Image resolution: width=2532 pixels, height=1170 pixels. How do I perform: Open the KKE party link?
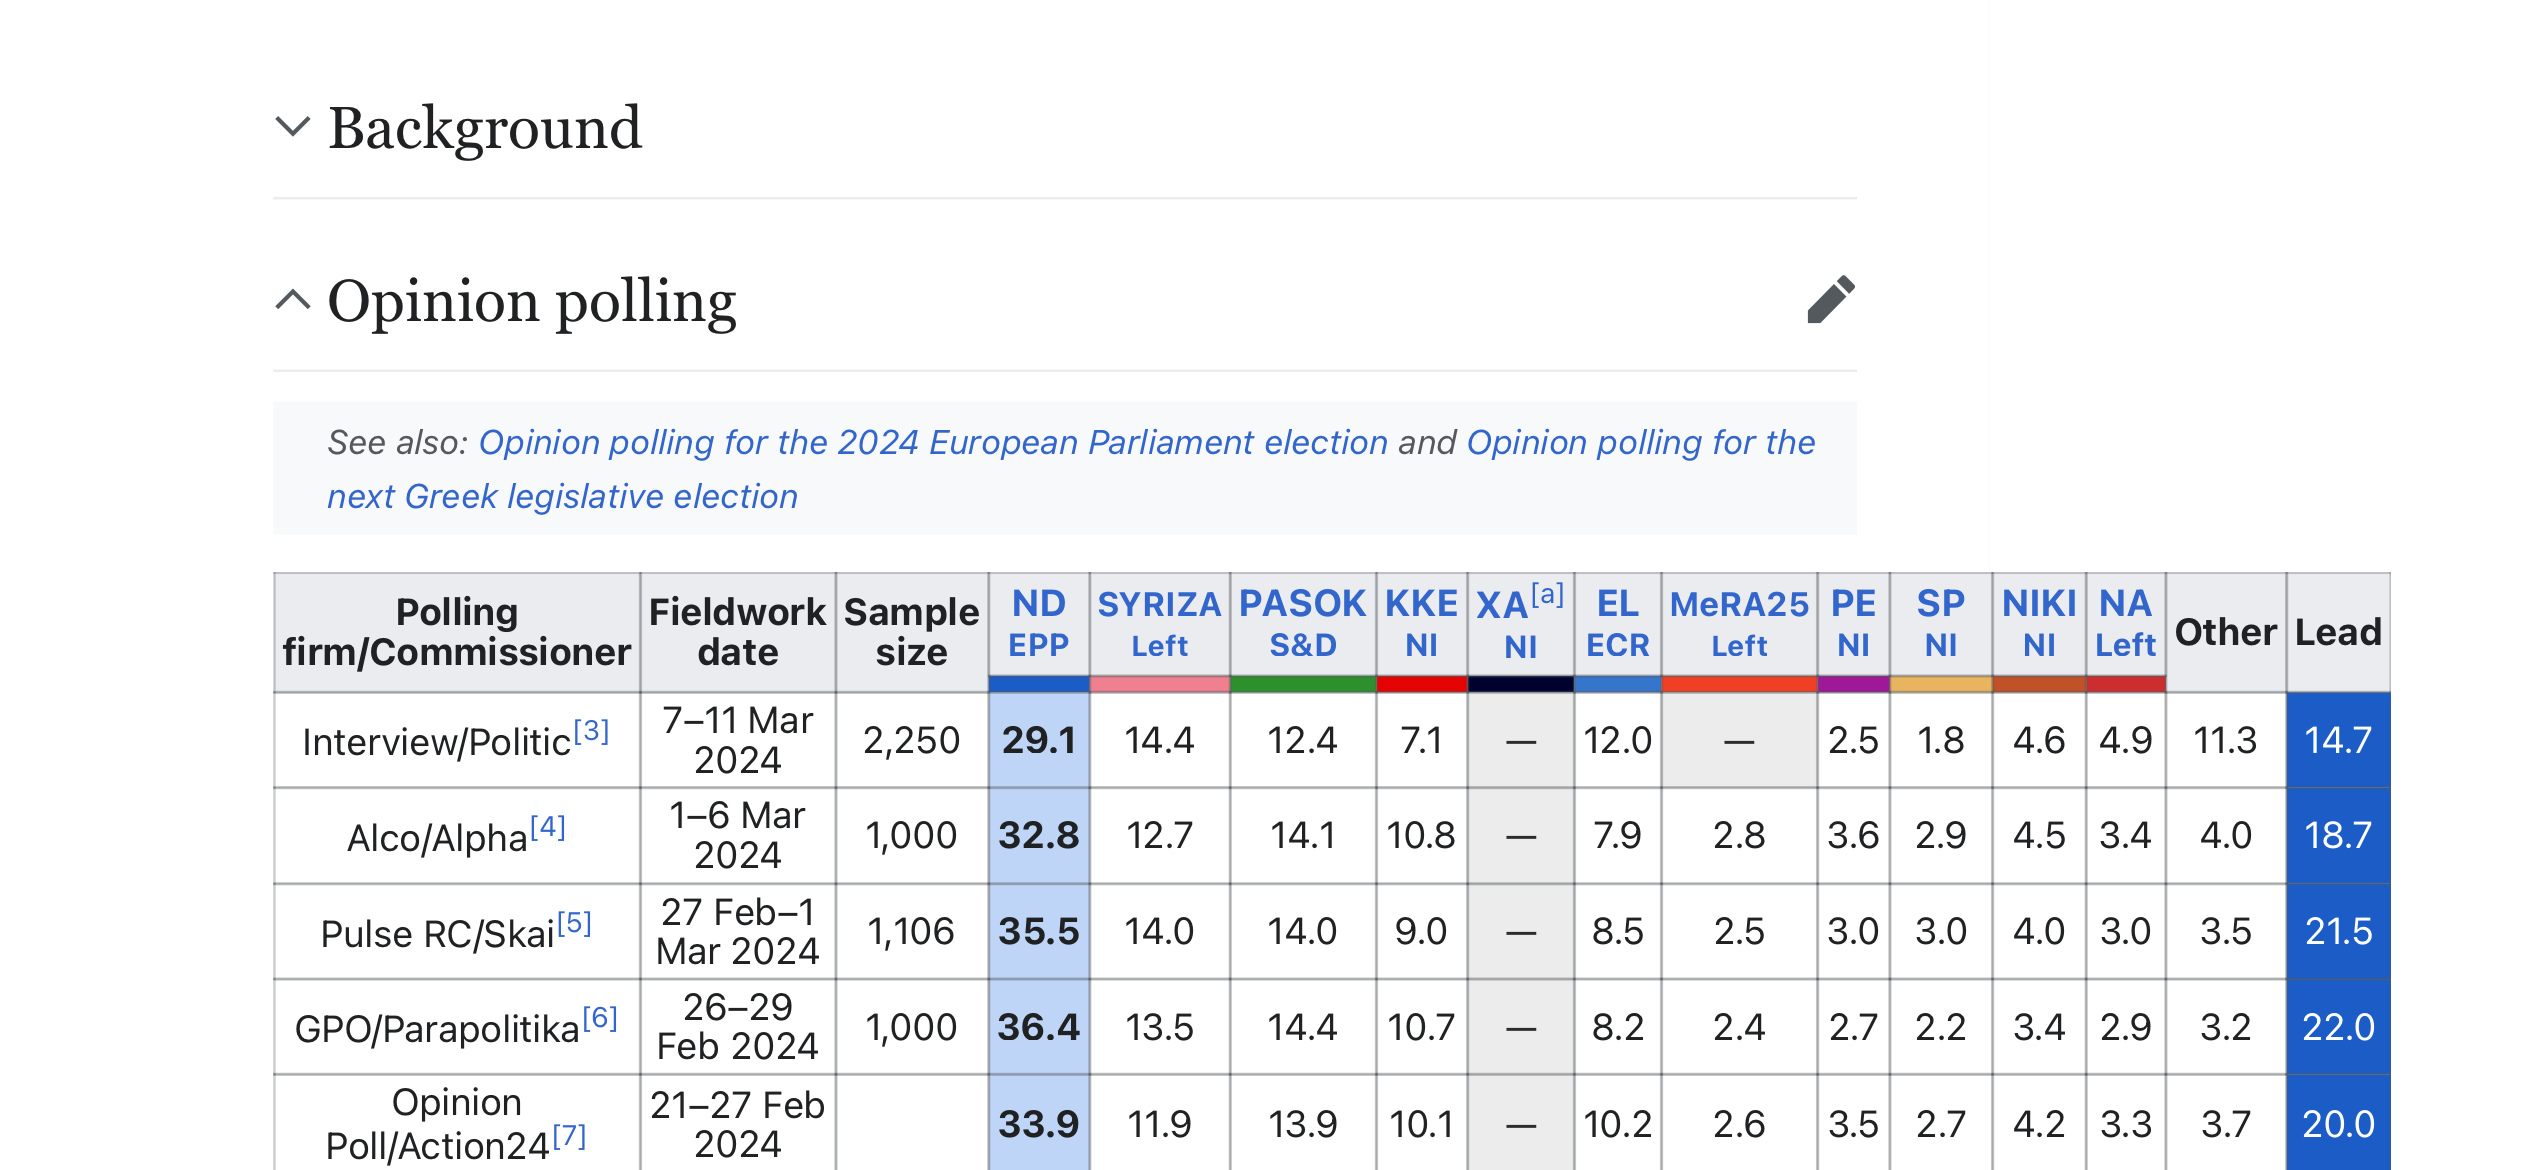pyautogui.click(x=1421, y=603)
